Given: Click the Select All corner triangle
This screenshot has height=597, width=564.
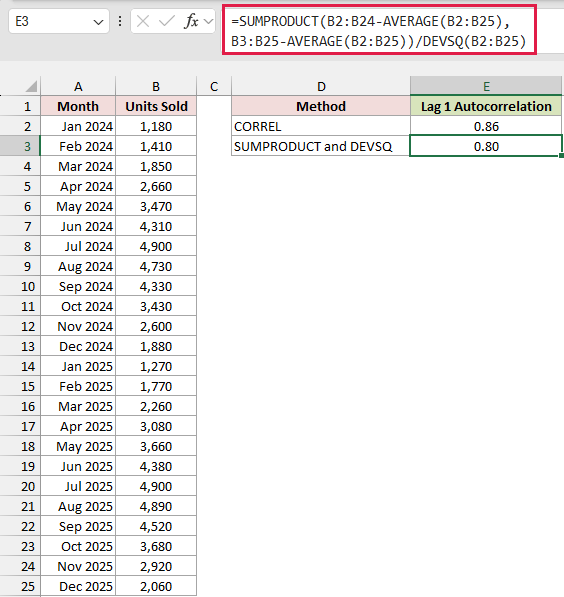Looking at the screenshot, I should point(31,86).
